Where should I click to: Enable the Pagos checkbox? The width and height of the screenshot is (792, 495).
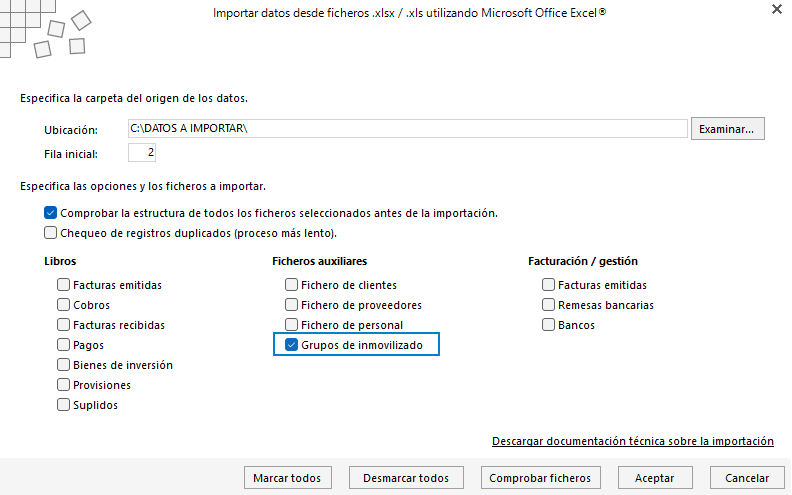coord(63,345)
